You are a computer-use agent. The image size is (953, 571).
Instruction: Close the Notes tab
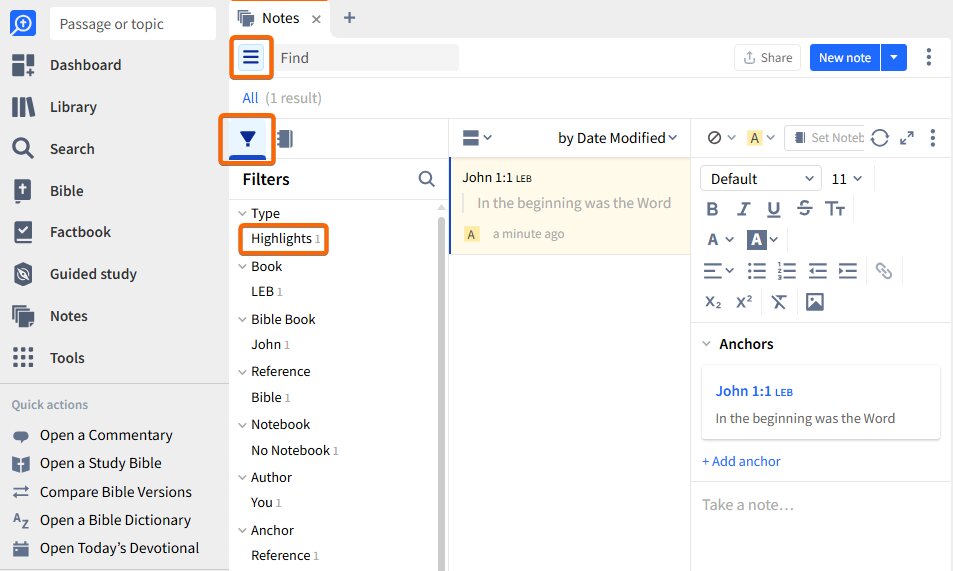pos(316,19)
